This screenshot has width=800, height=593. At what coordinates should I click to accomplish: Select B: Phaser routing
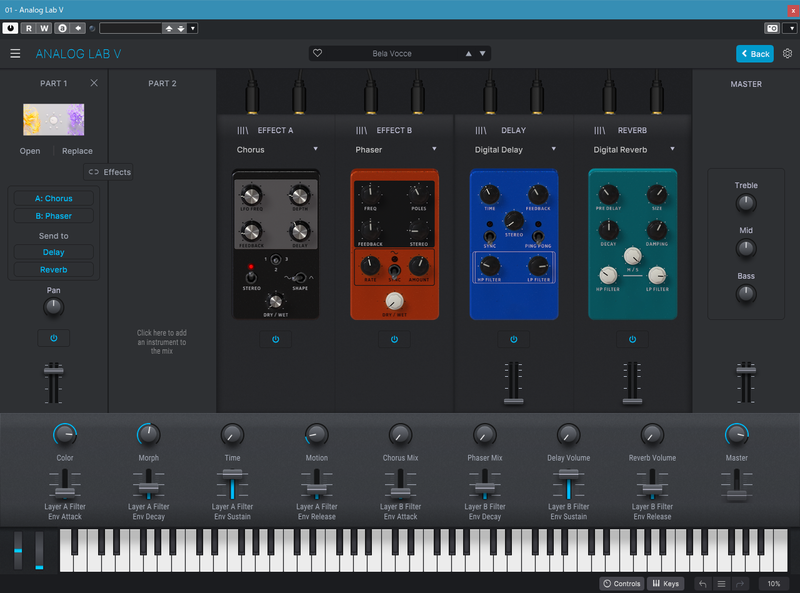pyautogui.click(x=54, y=216)
